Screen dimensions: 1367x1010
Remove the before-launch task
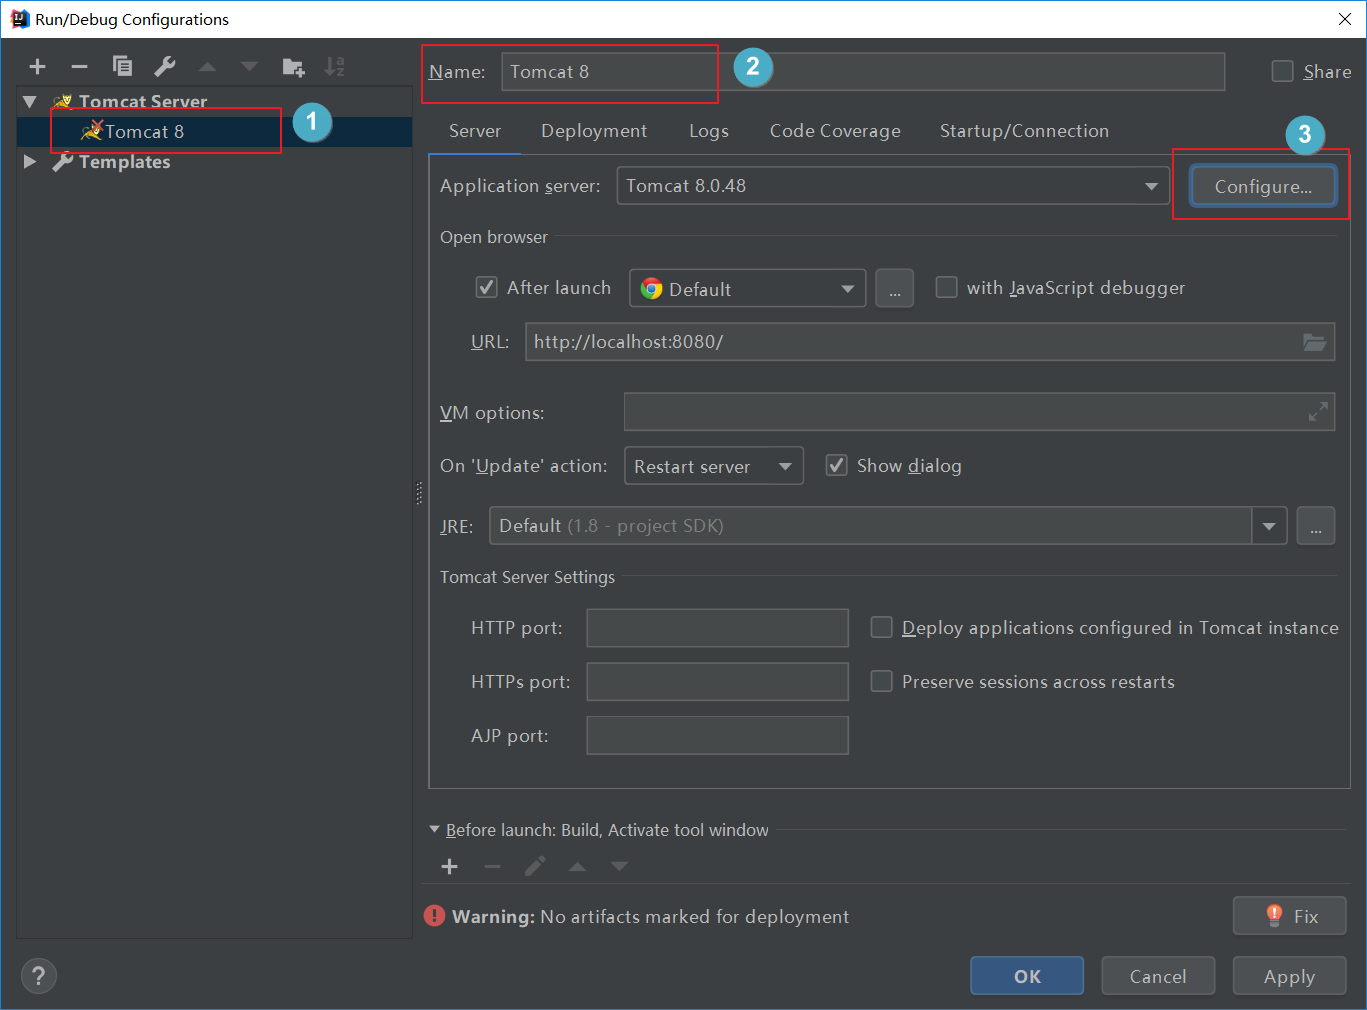coord(492,867)
